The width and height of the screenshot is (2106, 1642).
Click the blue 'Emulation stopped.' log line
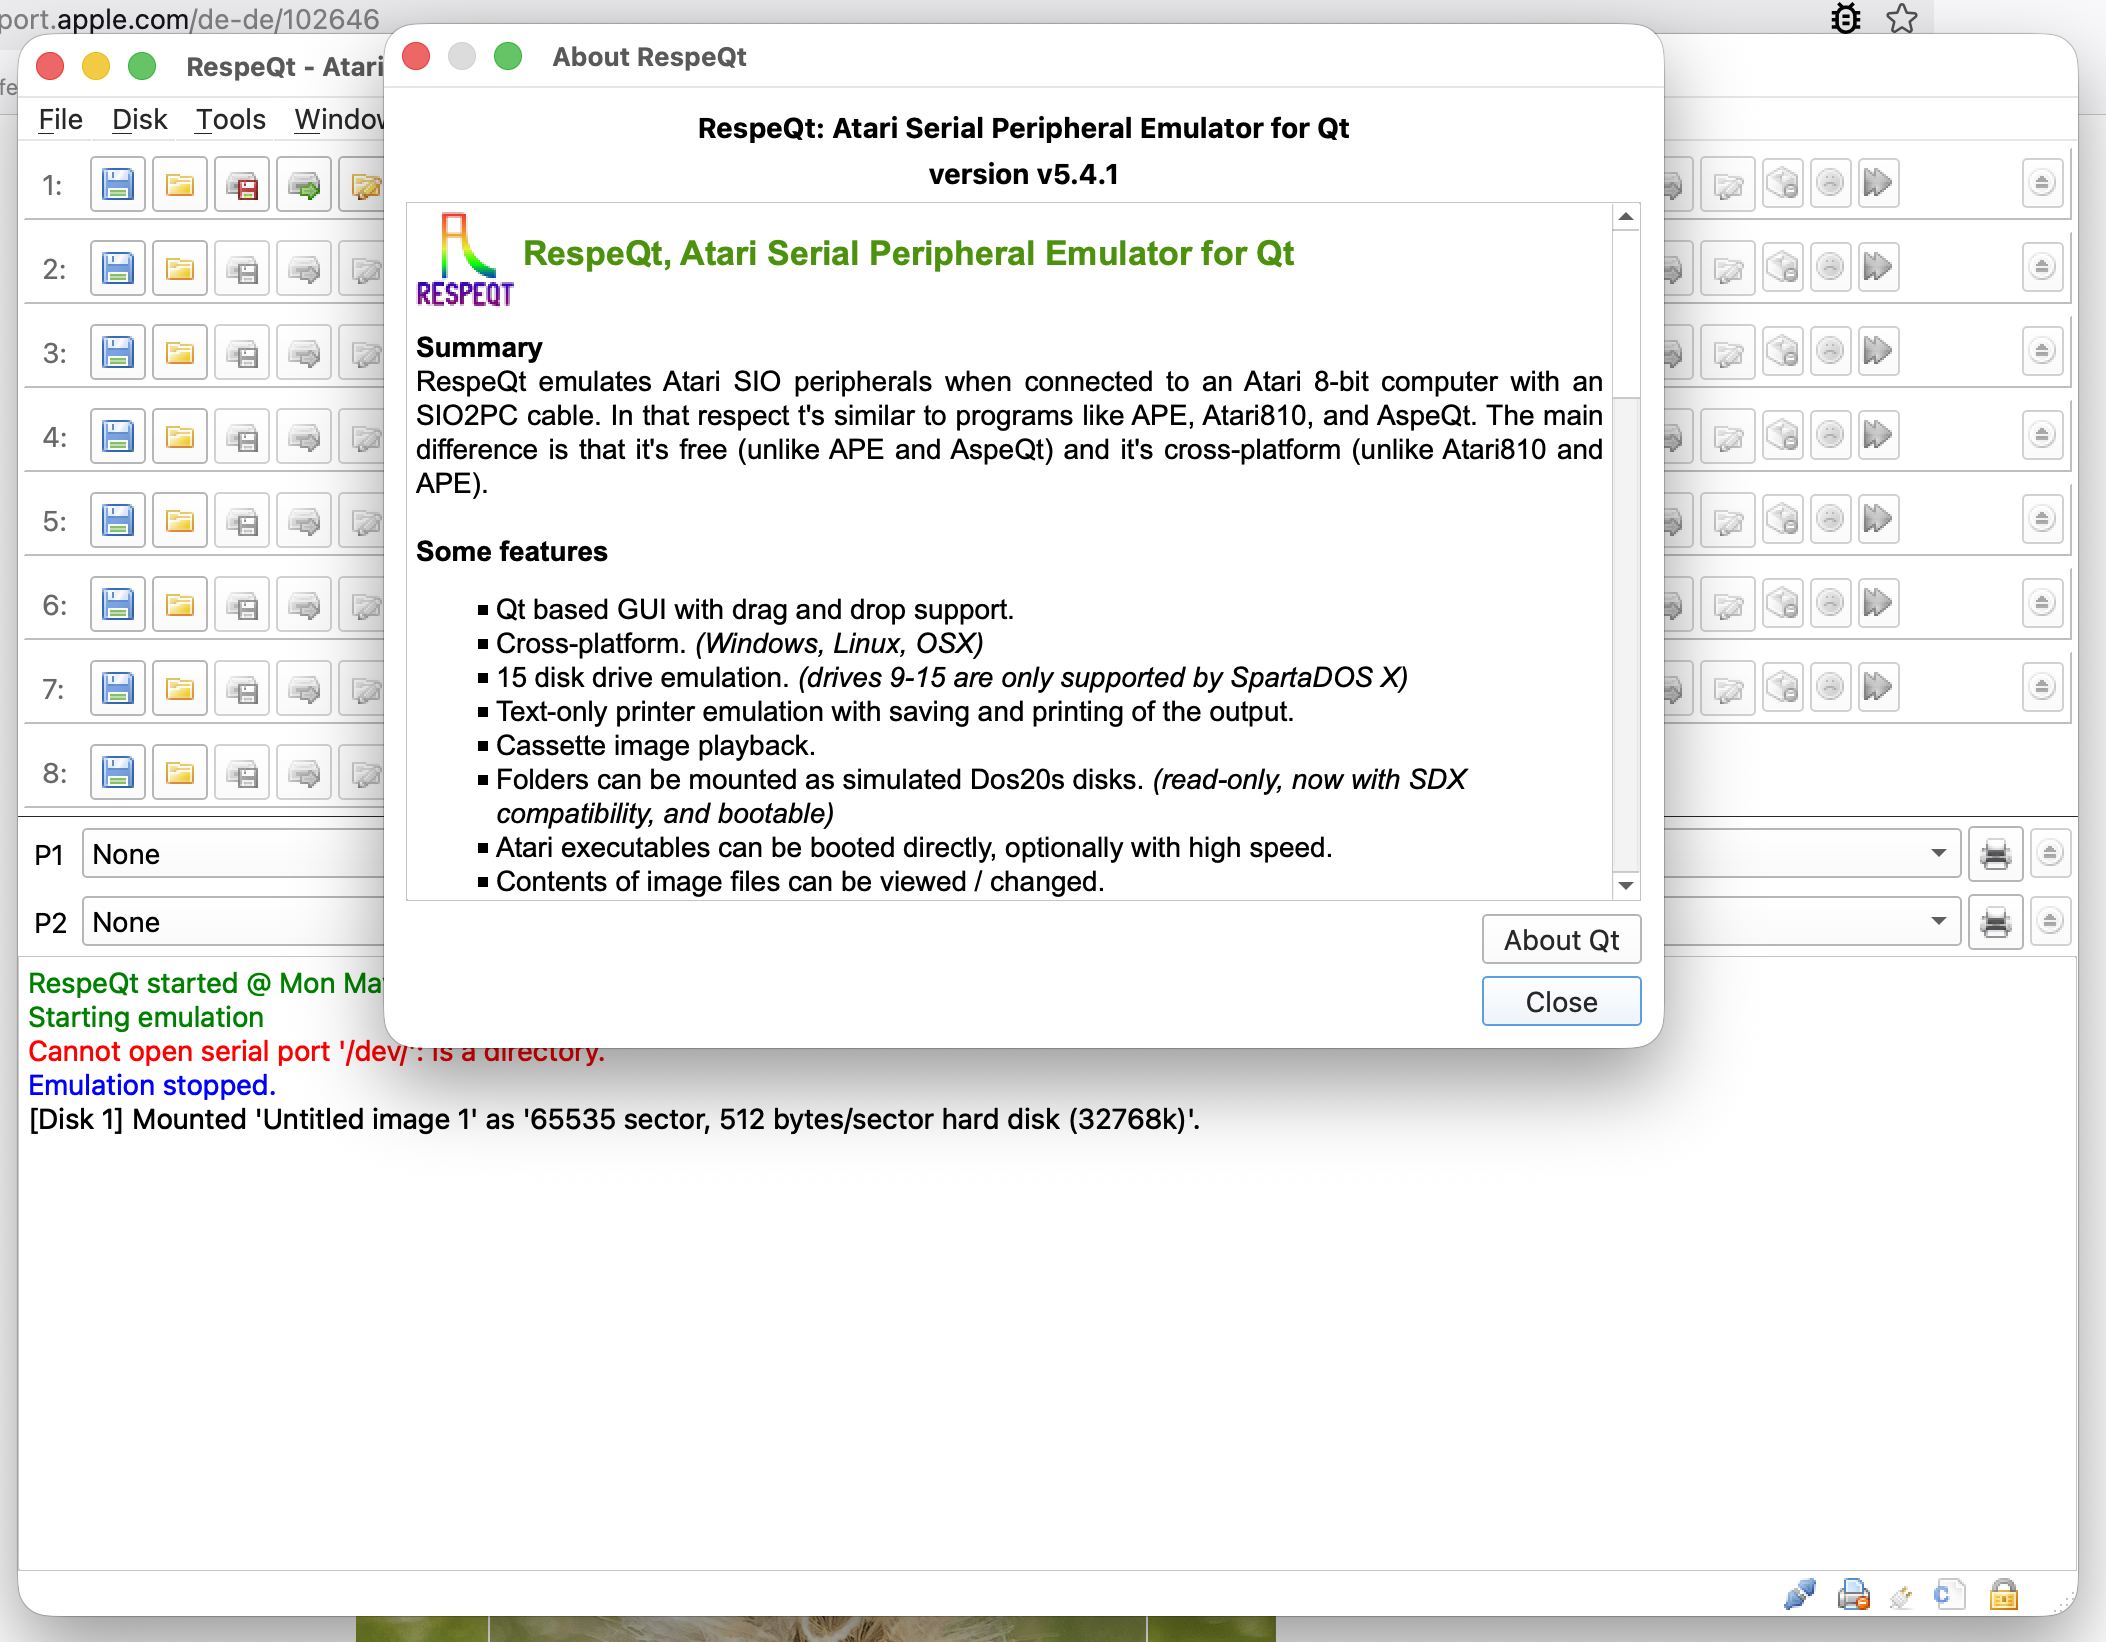point(152,1085)
